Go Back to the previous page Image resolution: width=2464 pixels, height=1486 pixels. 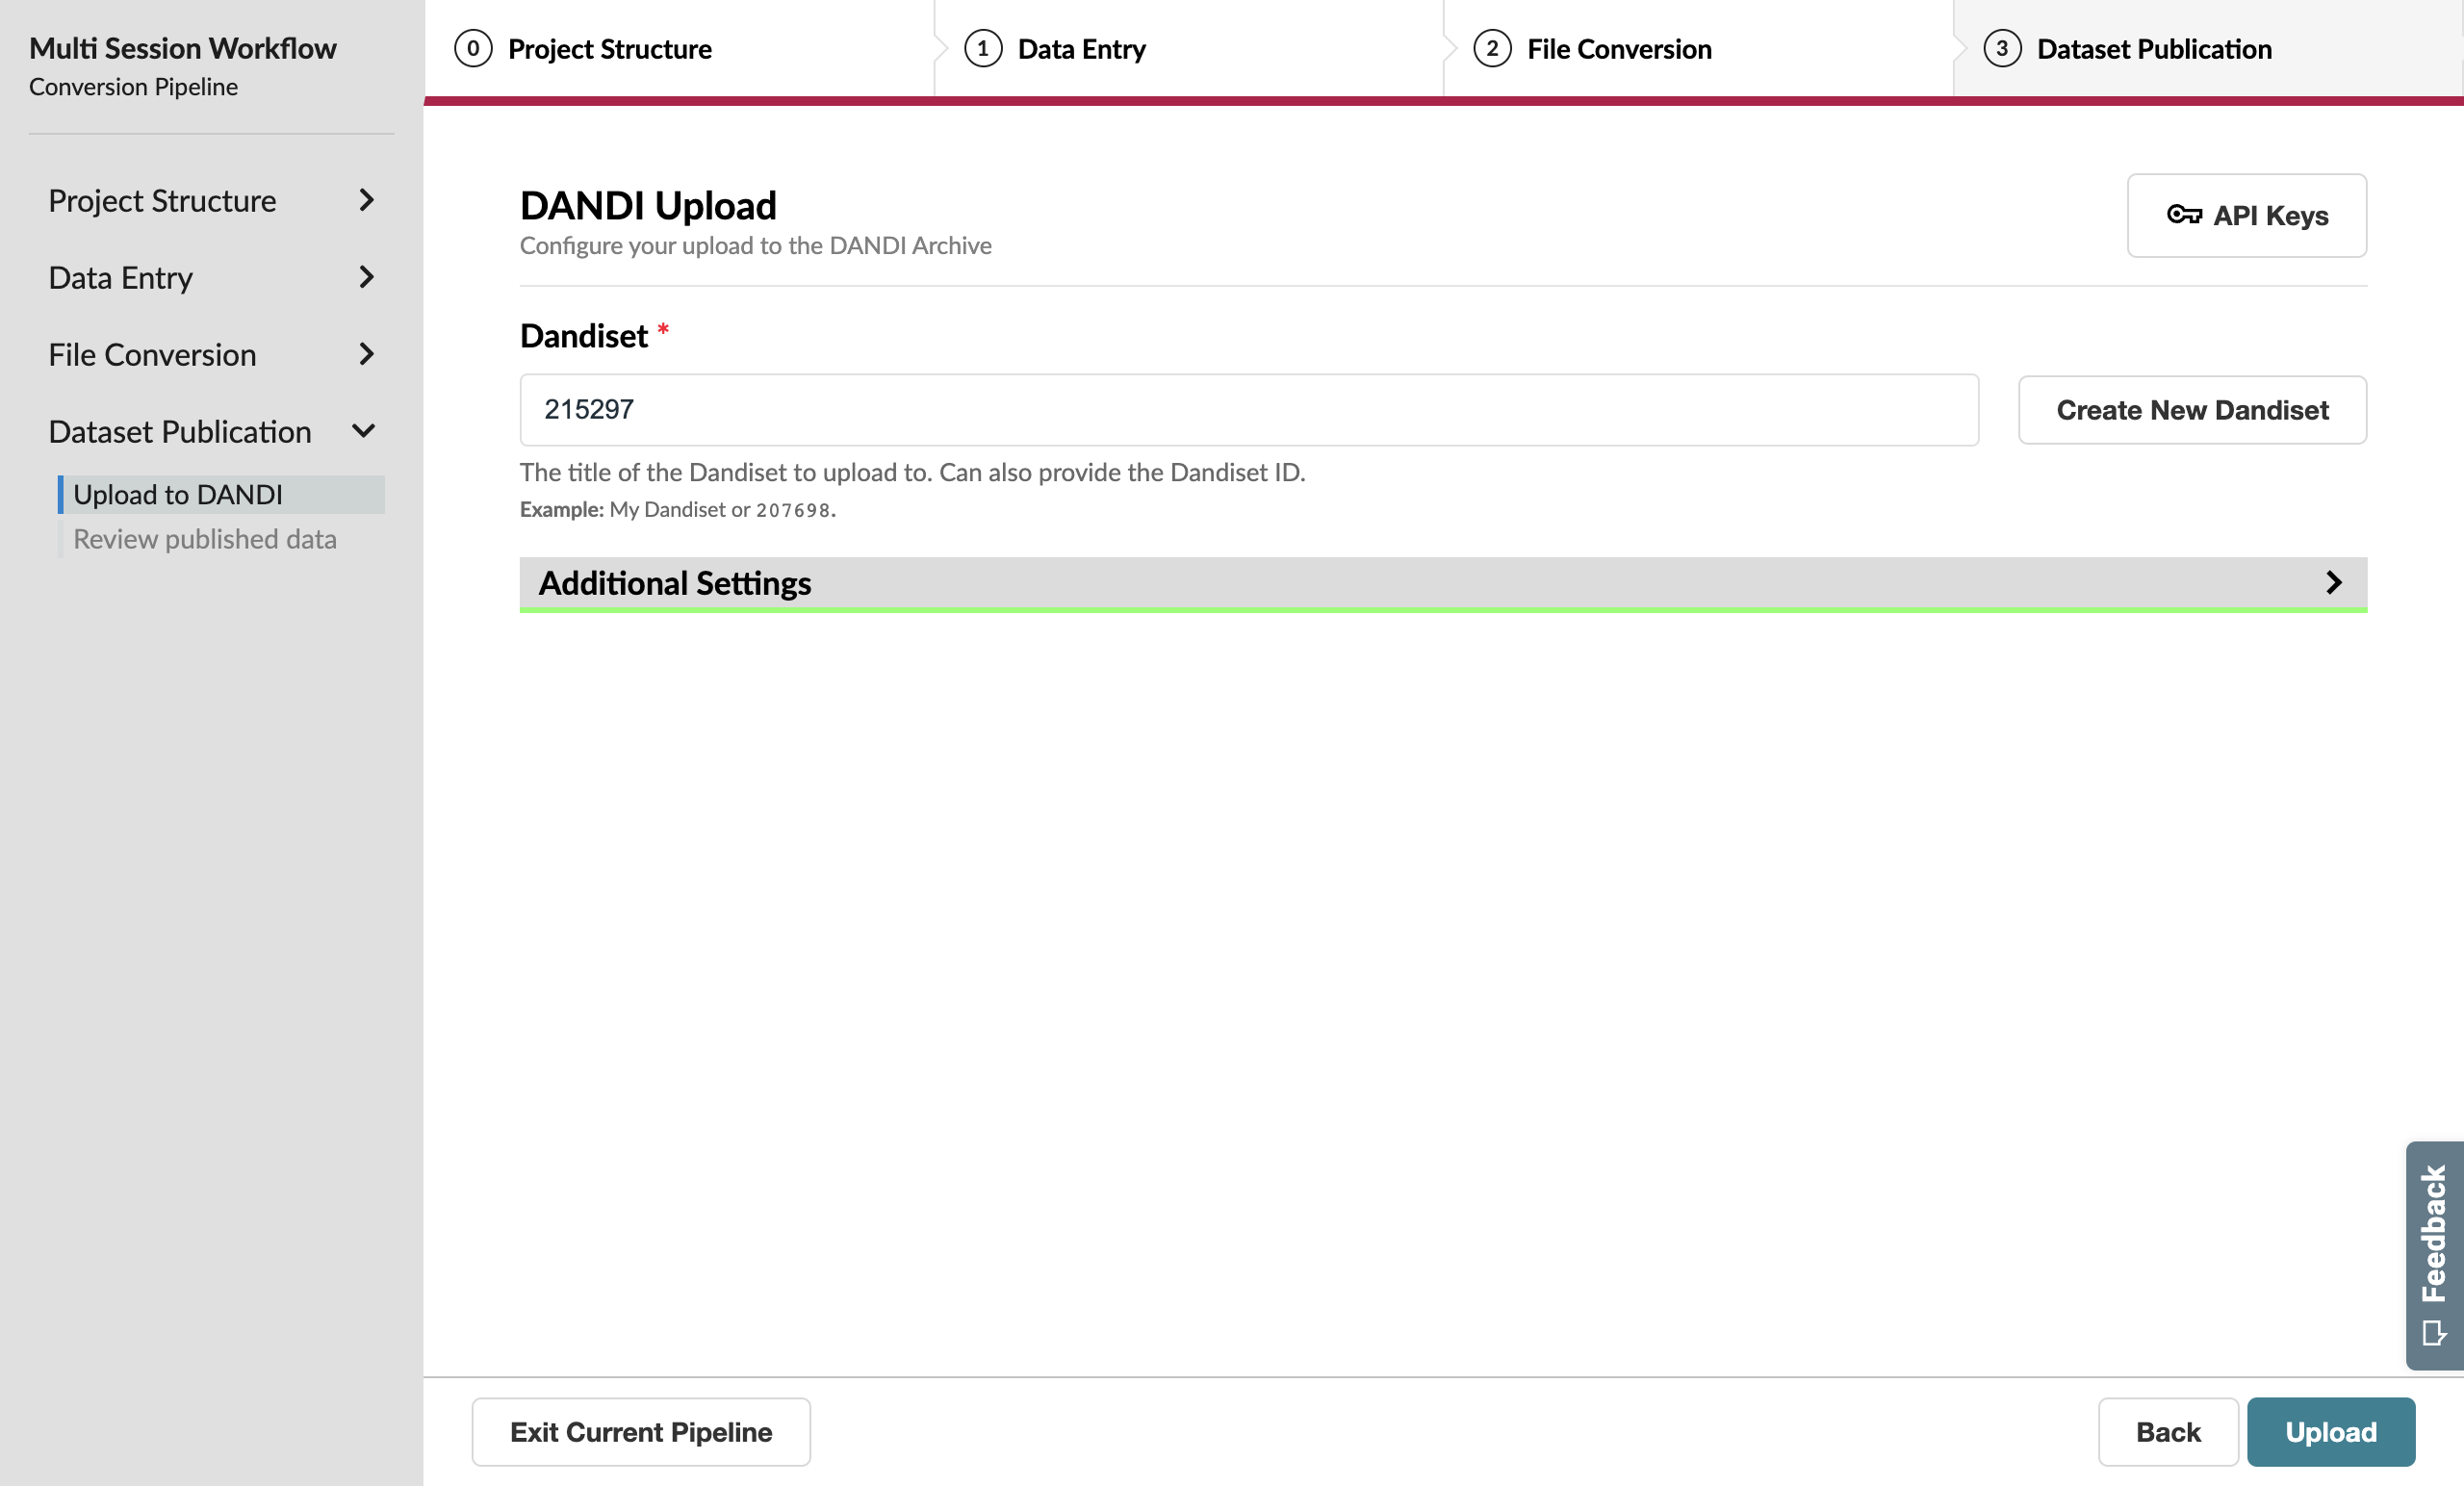click(x=2167, y=1432)
